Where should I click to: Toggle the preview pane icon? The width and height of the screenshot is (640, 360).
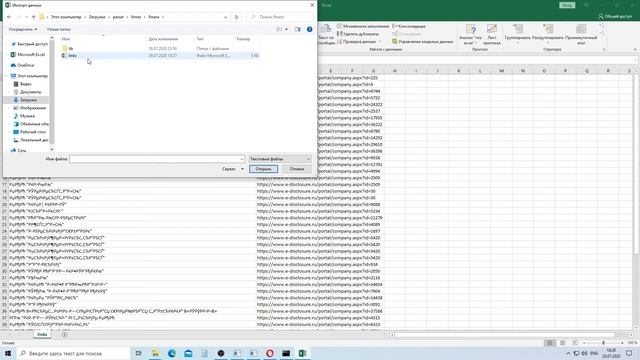298,29
